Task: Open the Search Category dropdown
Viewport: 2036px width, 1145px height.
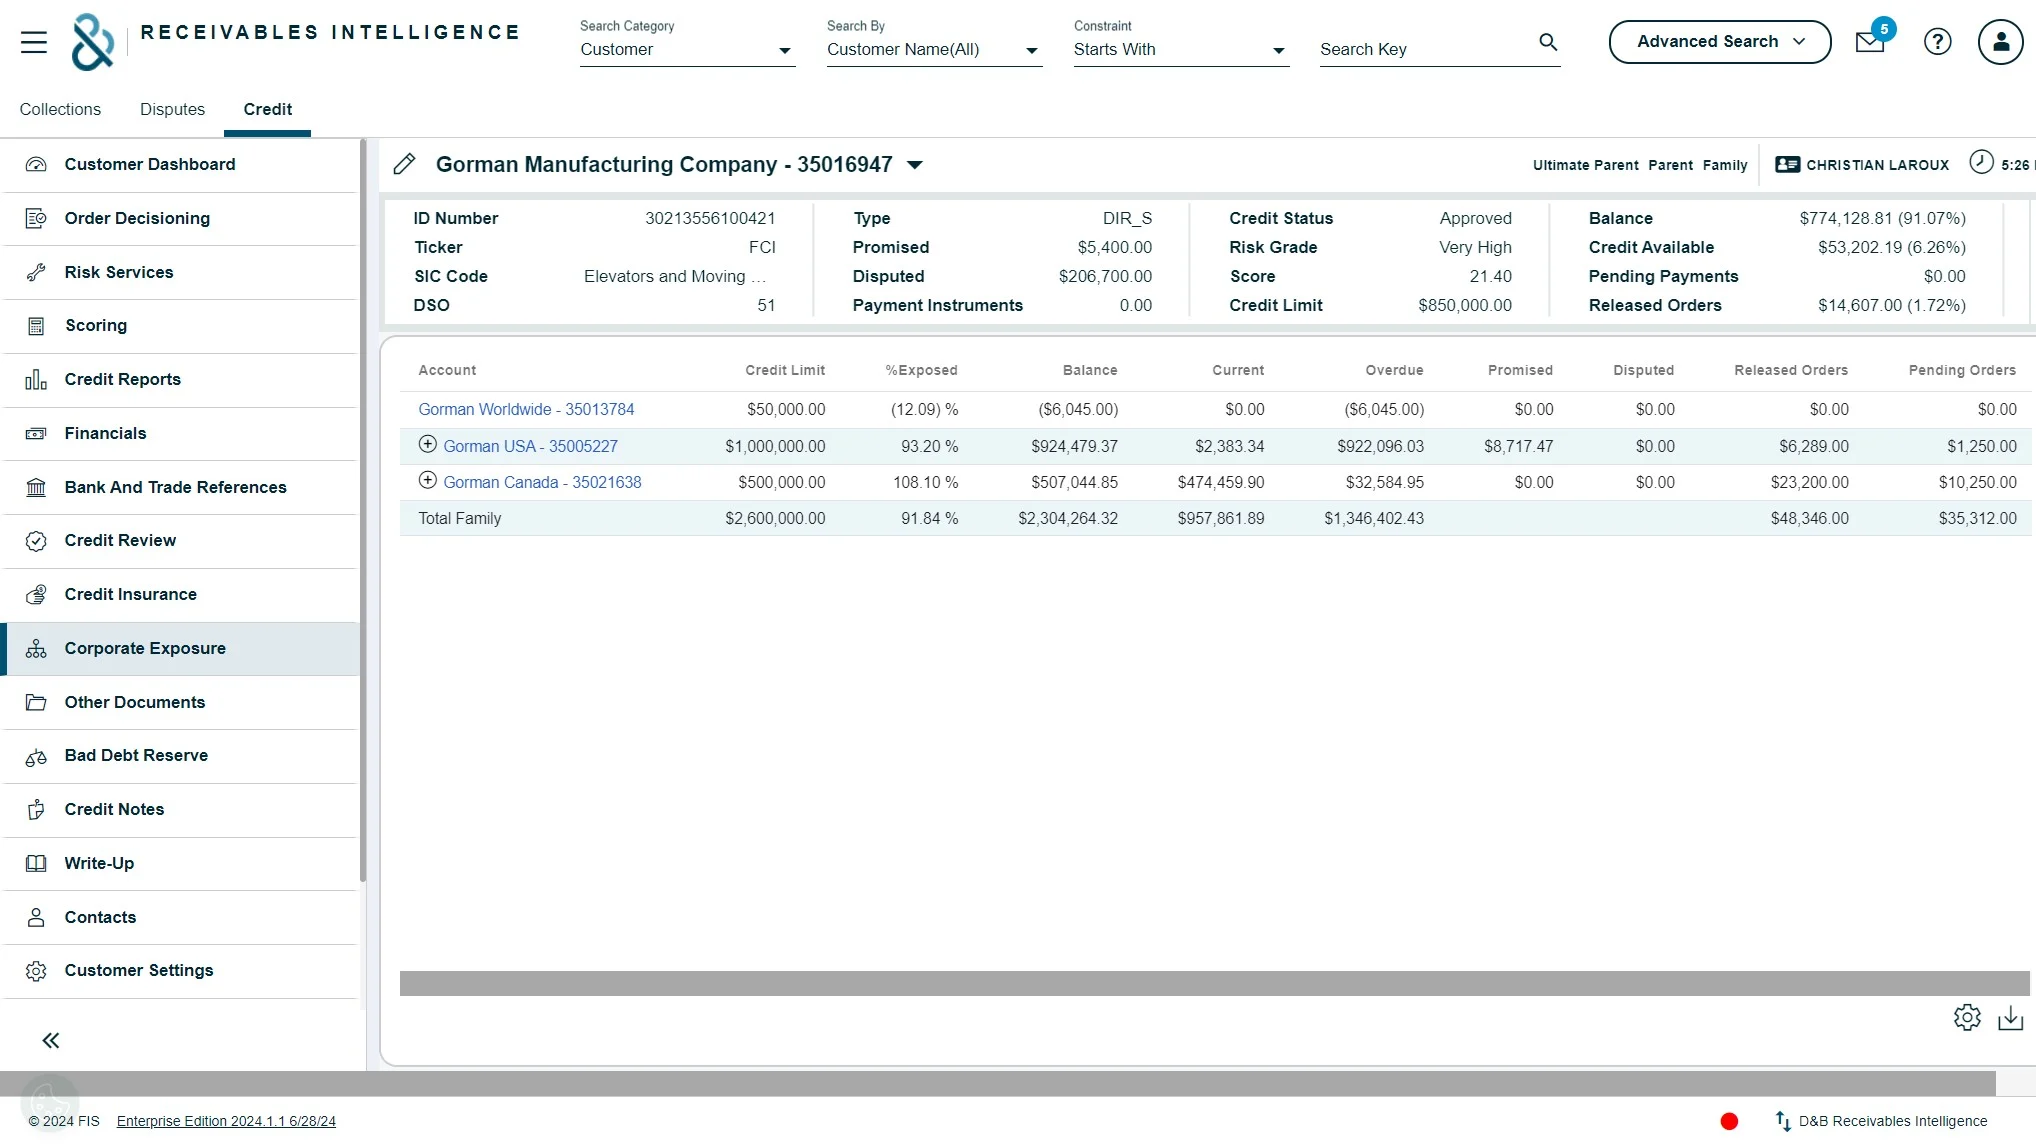Action: coord(687,49)
